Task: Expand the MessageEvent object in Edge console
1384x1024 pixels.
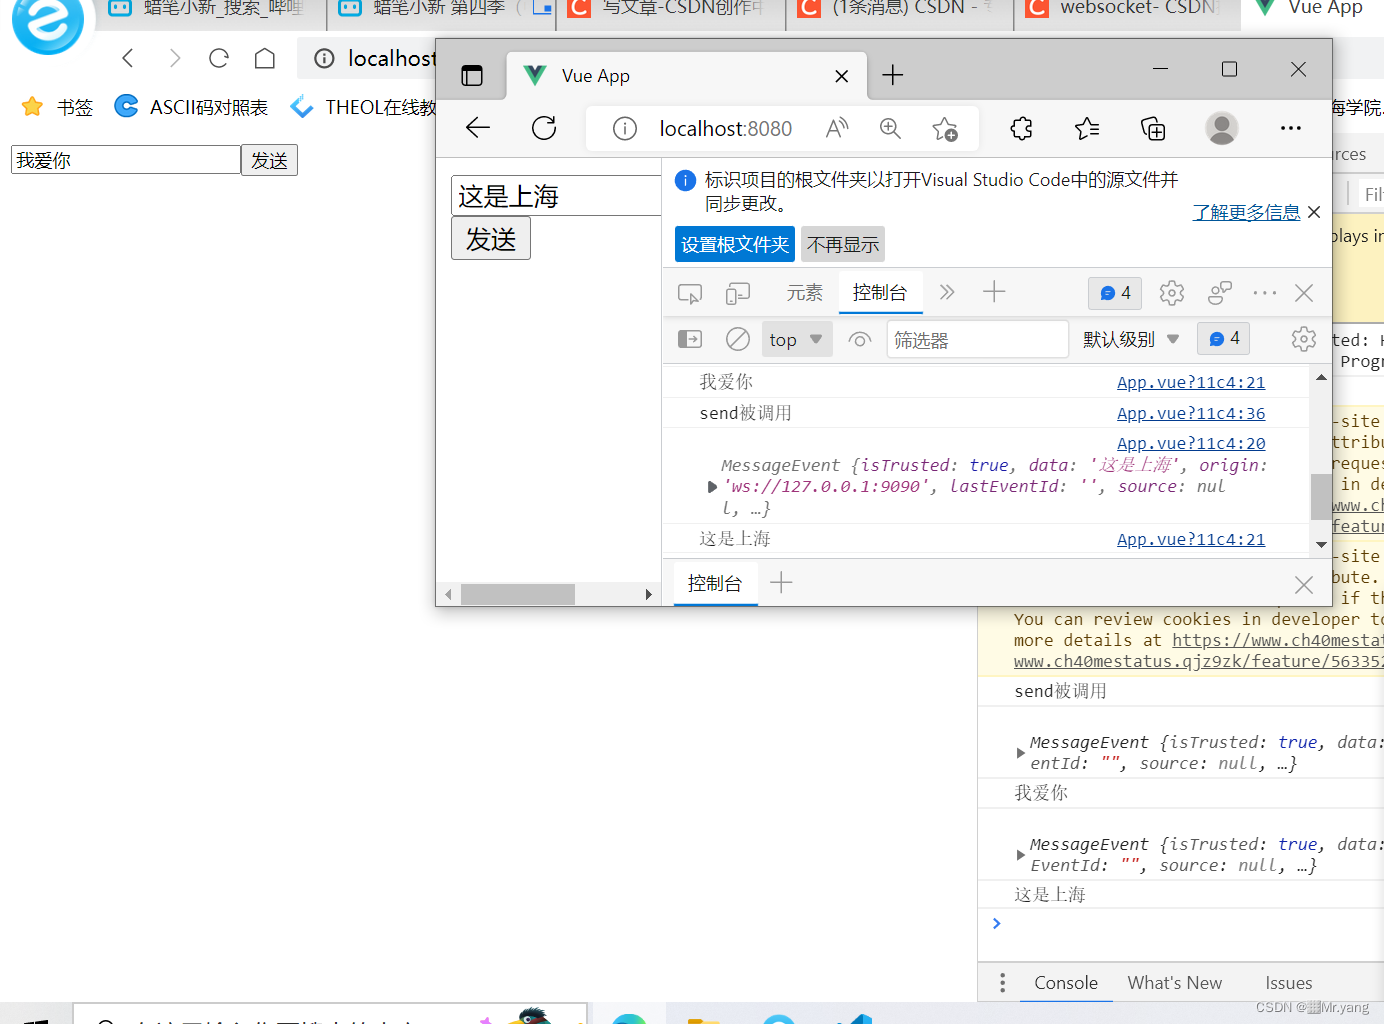Action: [x=712, y=487]
